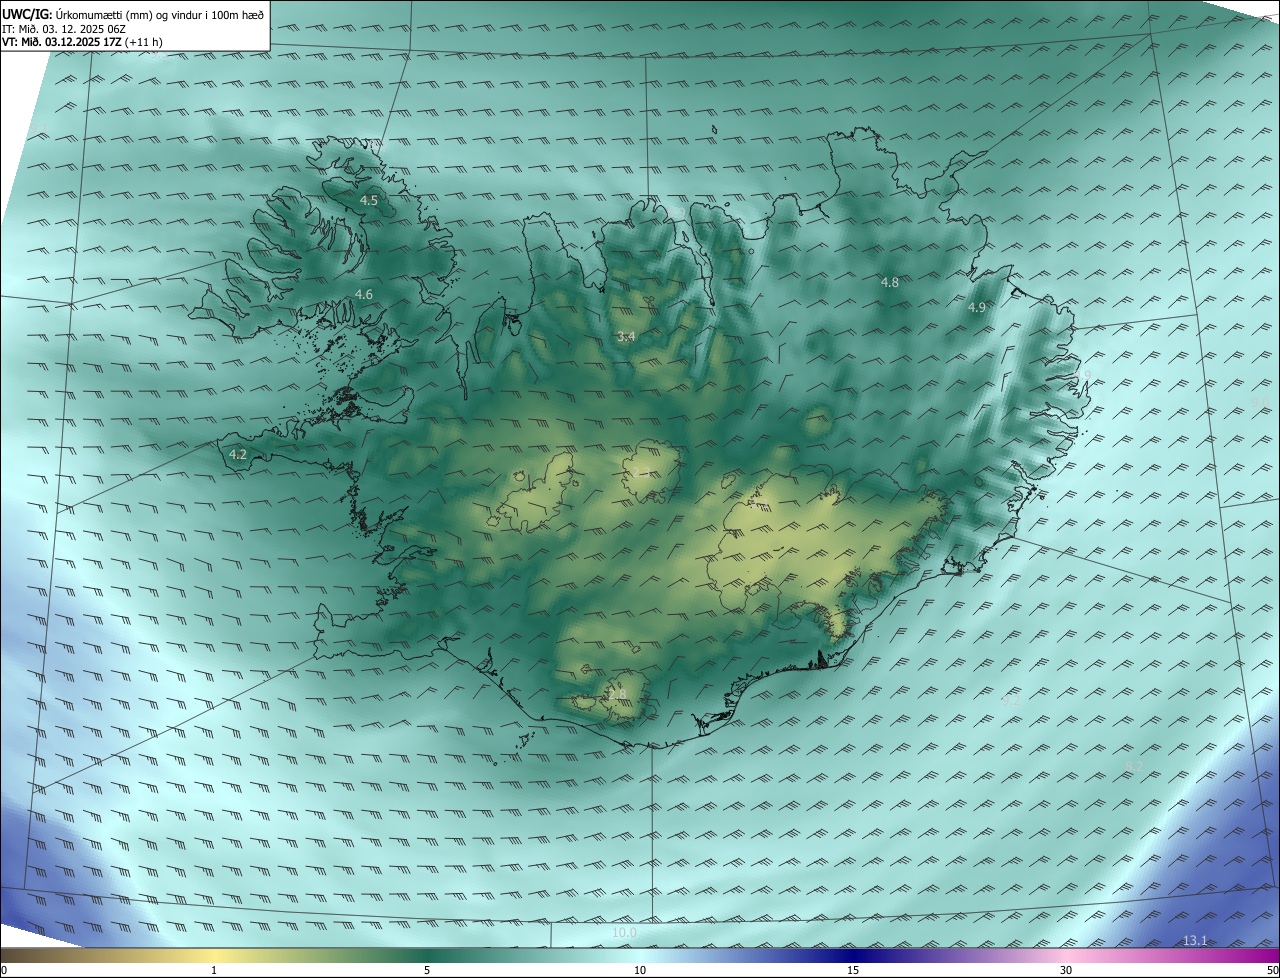Click the 15 tick on the color scale
1280x978 pixels.
(853, 970)
